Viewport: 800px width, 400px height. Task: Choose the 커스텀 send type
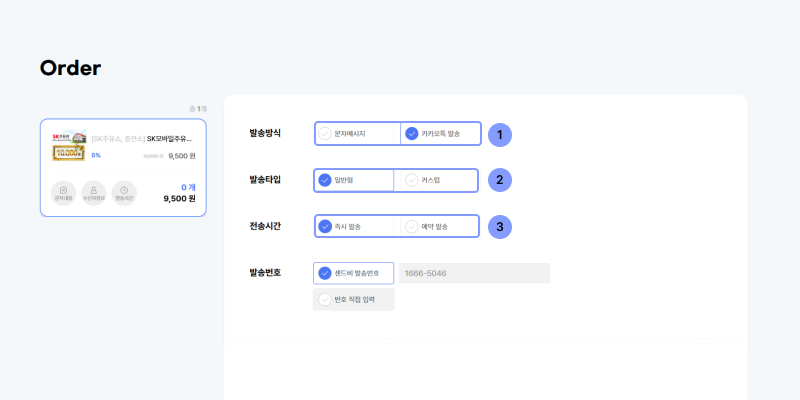click(439, 180)
